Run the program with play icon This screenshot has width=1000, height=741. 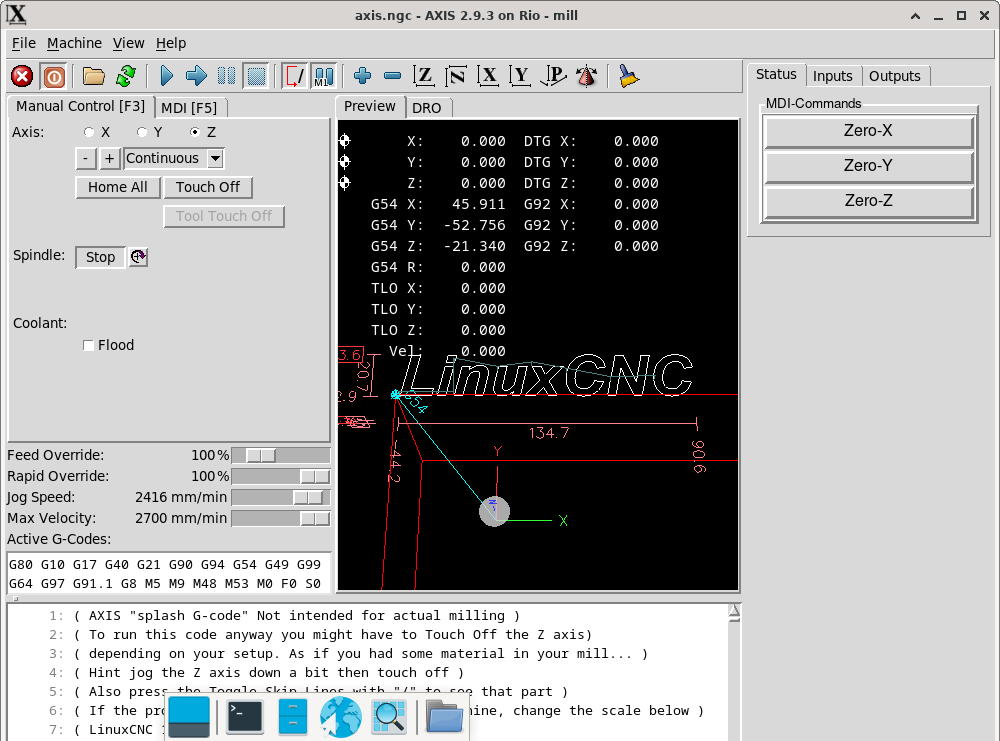point(166,77)
